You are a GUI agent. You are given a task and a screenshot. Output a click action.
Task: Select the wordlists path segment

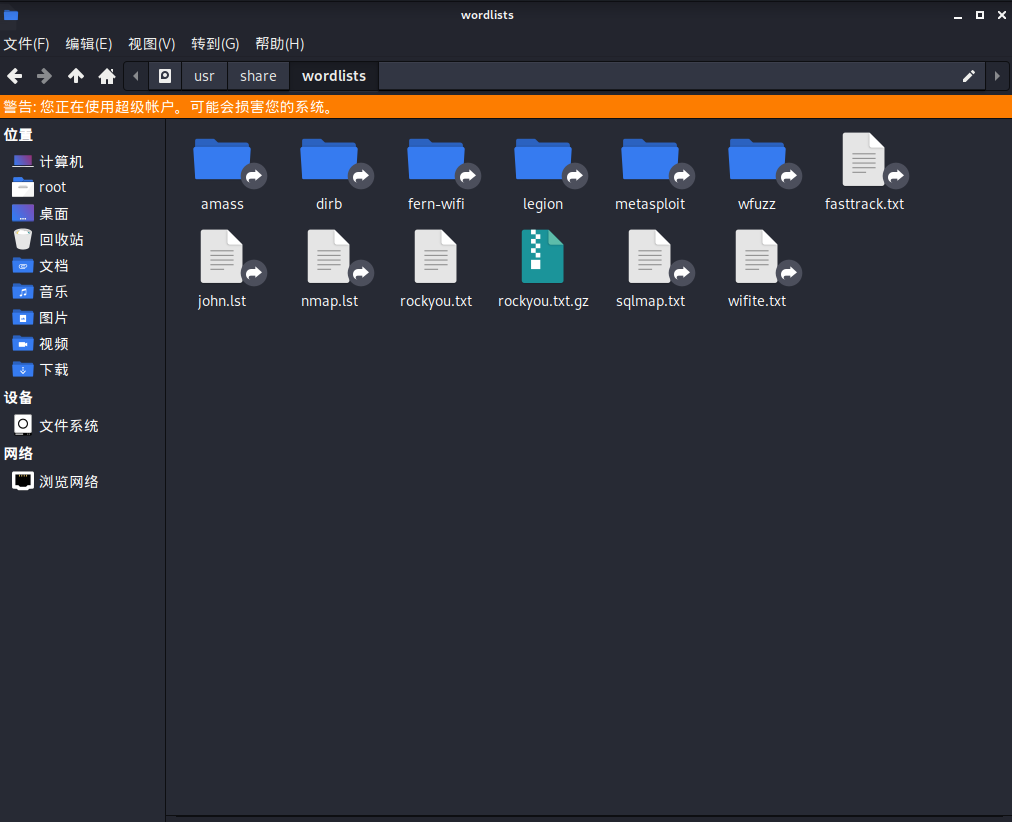pyautogui.click(x=334, y=76)
